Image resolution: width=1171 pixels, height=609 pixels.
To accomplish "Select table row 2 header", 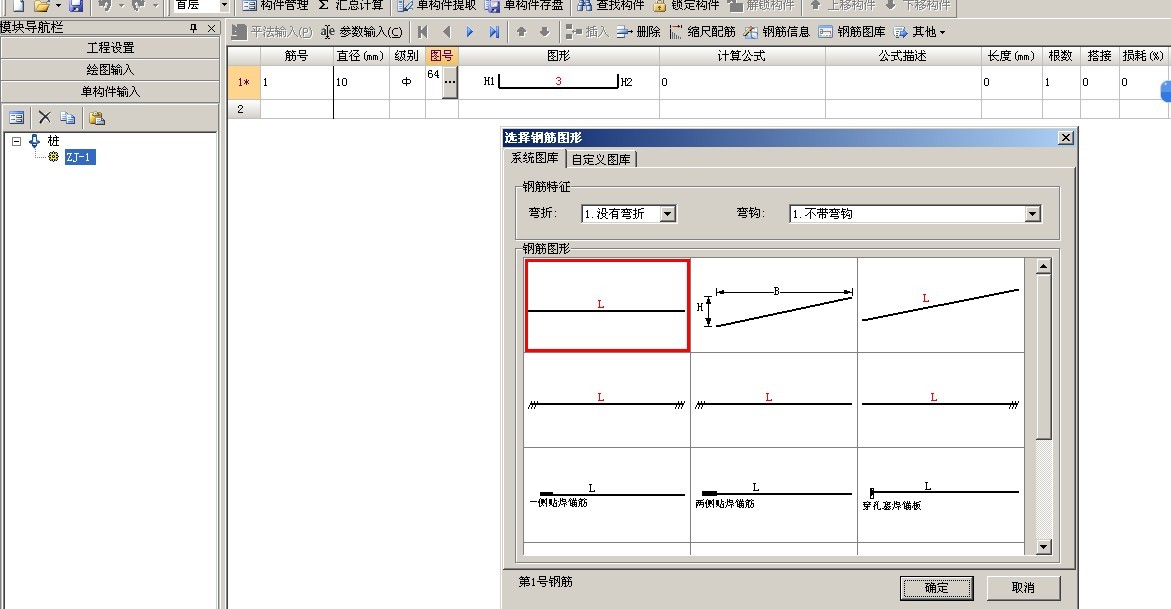I will point(243,109).
